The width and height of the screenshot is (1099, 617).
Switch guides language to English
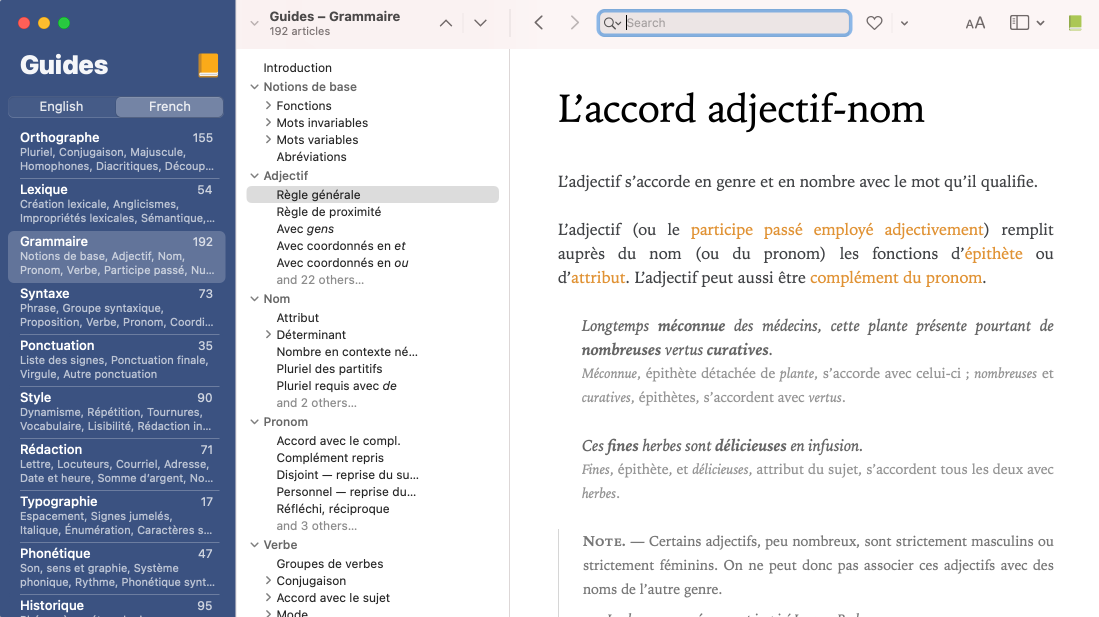pyautogui.click(x=62, y=107)
